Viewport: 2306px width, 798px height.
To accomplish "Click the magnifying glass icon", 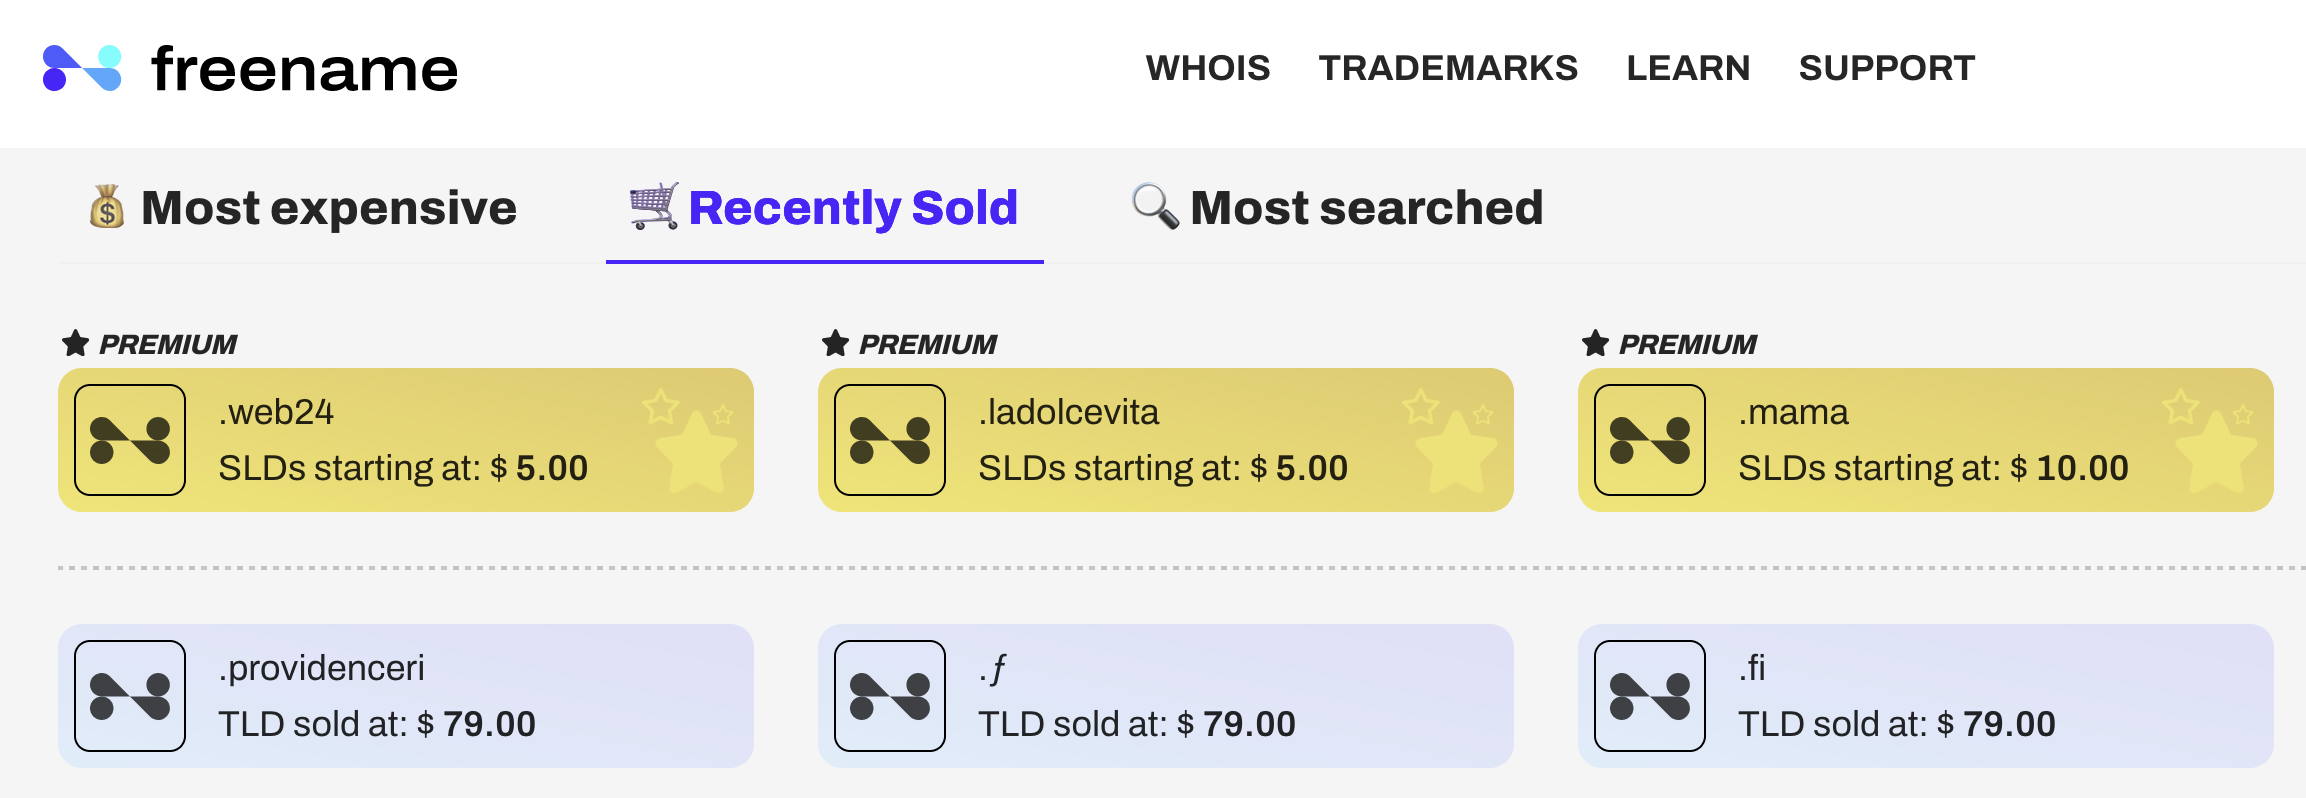I will [1155, 206].
